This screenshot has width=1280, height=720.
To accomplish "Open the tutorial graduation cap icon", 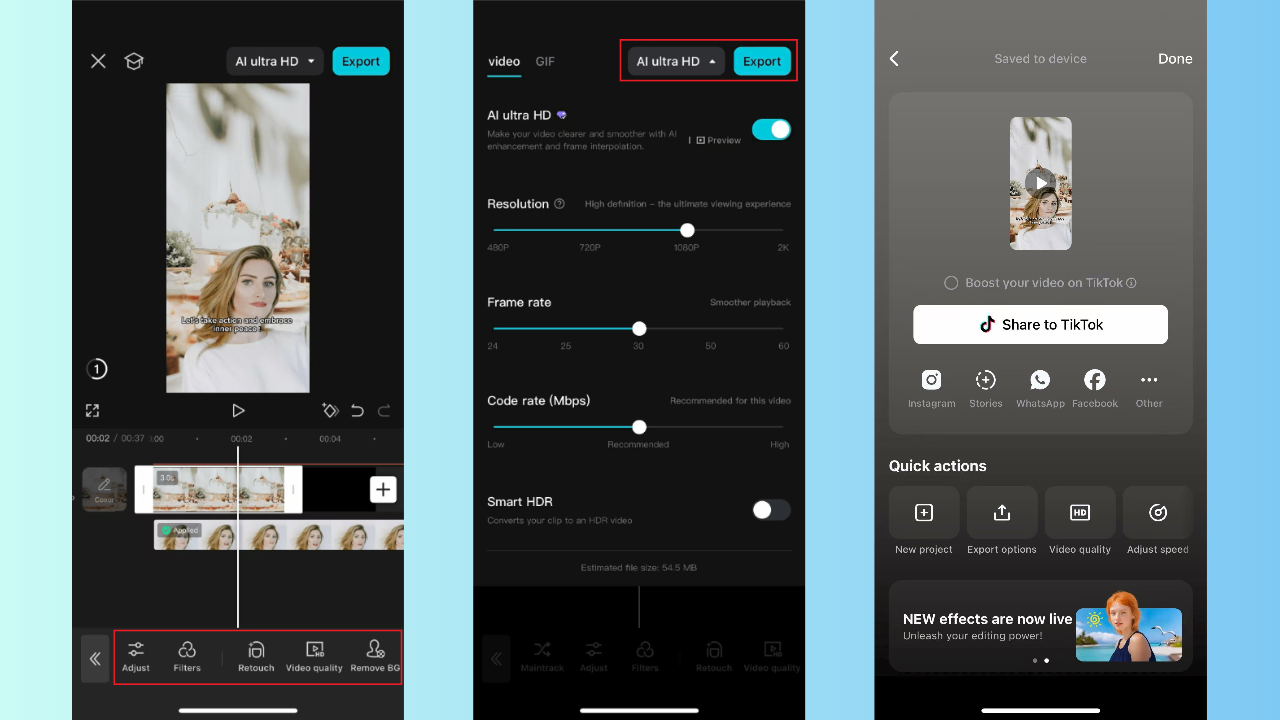I will pyautogui.click(x=134, y=61).
